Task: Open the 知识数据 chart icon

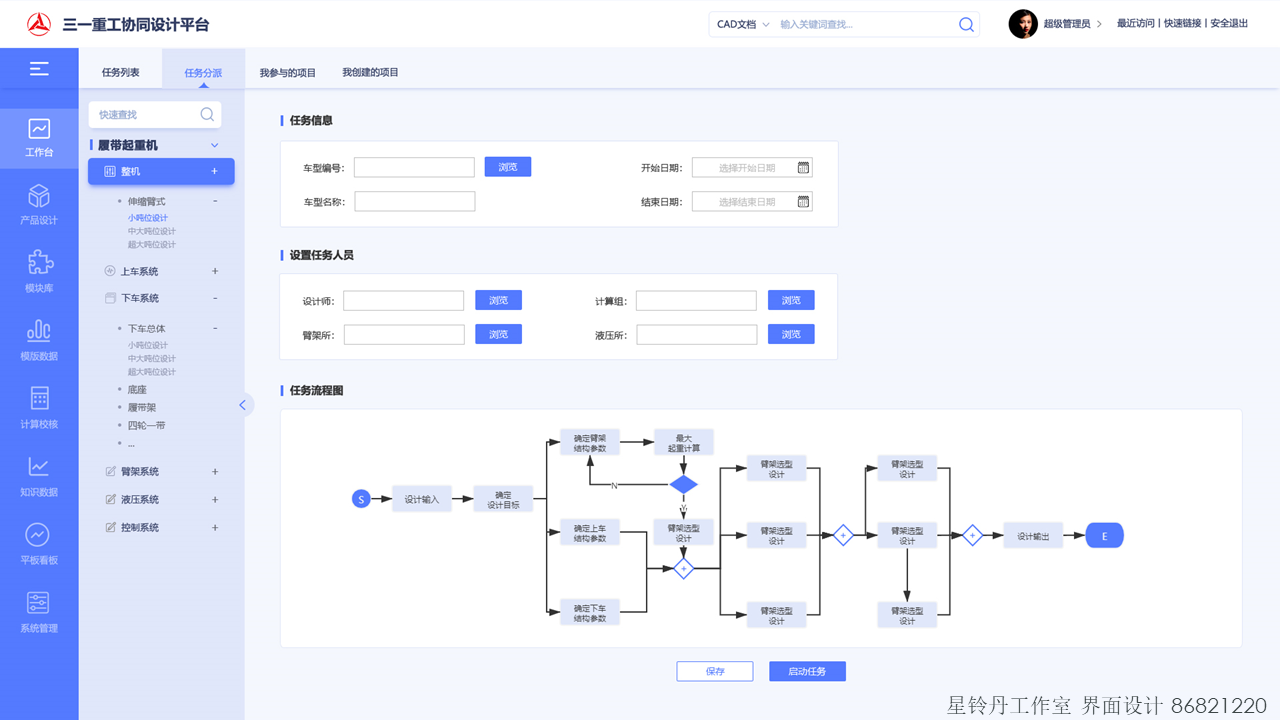Action: point(39,466)
